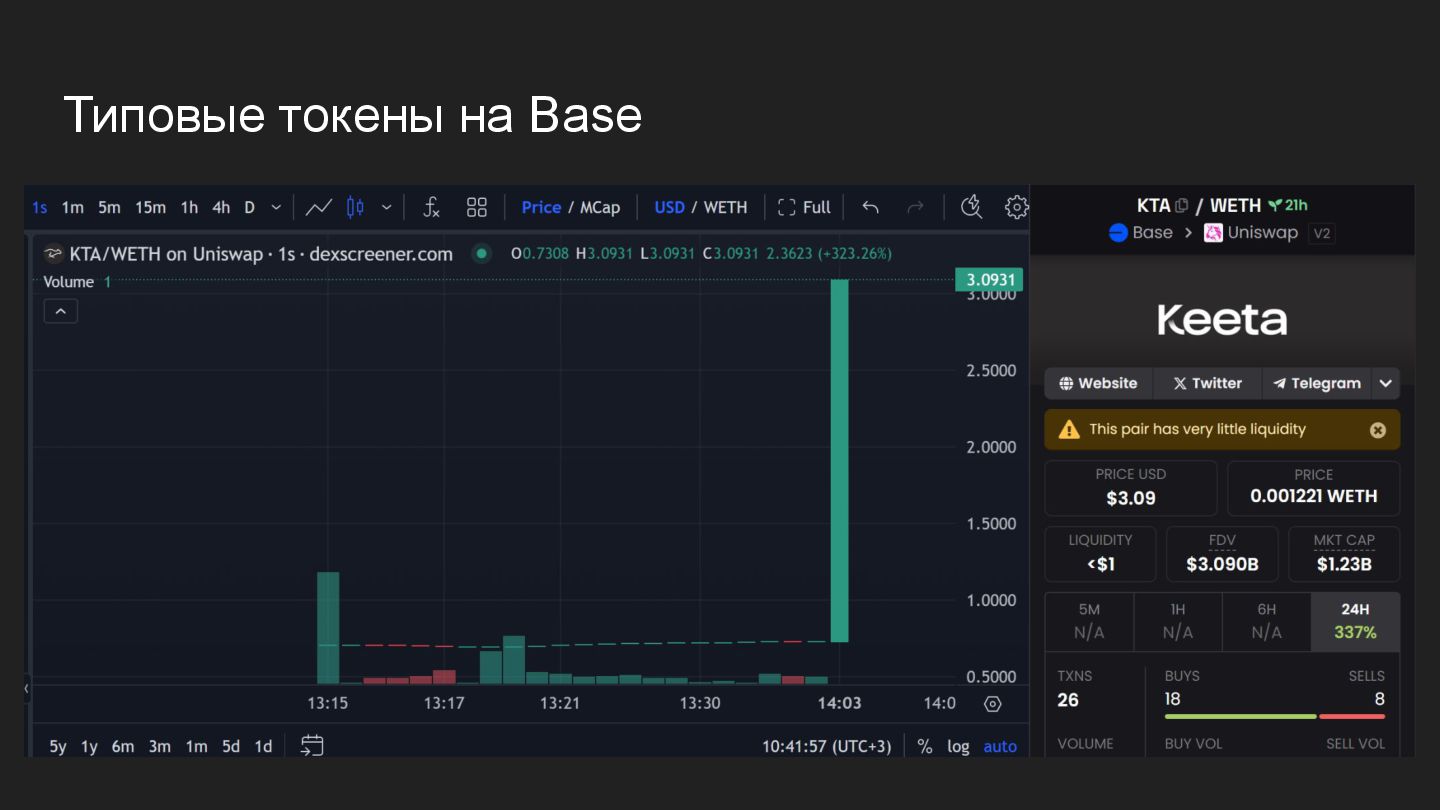
Task: Redo the chart action
Action: click(915, 208)
